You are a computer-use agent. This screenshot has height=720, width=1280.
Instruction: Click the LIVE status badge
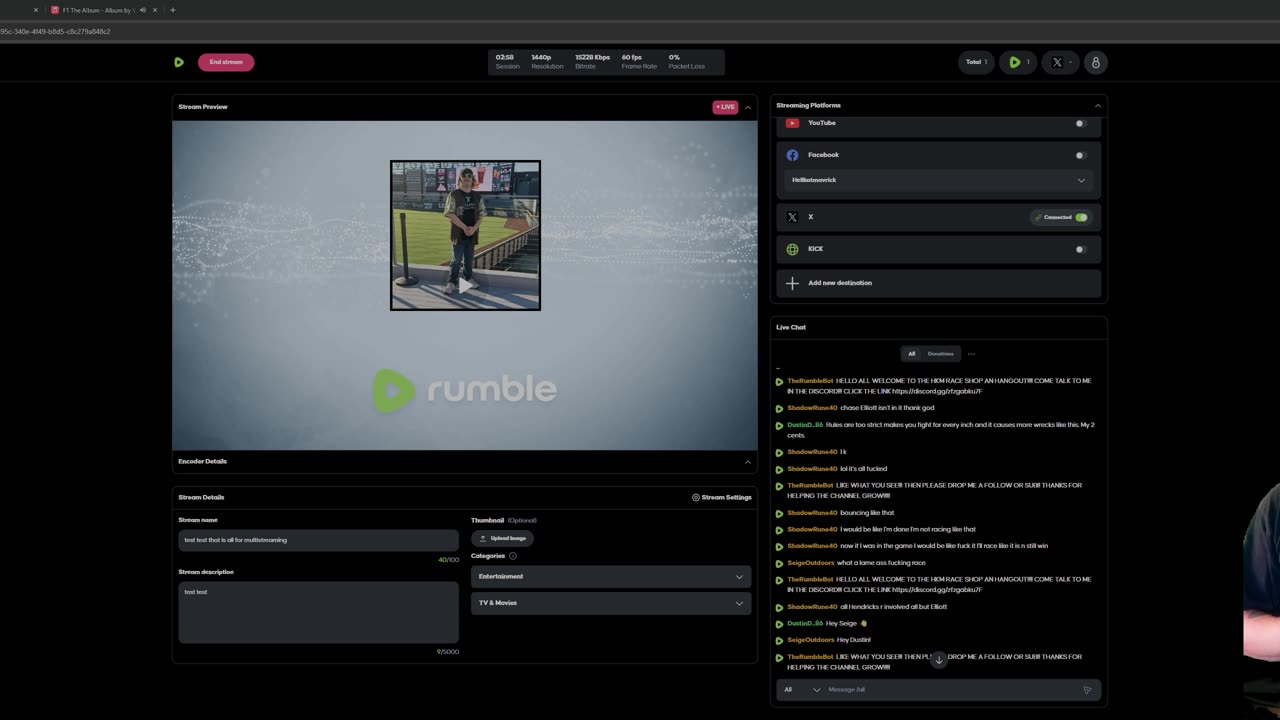pyautogui.click(x=725, y=107)
